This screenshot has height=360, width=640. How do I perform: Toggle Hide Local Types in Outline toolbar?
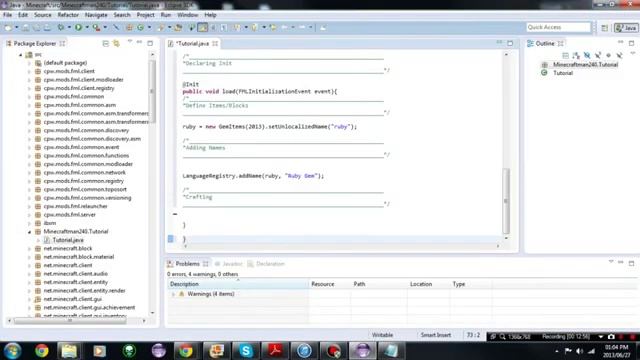pyautogui.click(x=620, y=55)
